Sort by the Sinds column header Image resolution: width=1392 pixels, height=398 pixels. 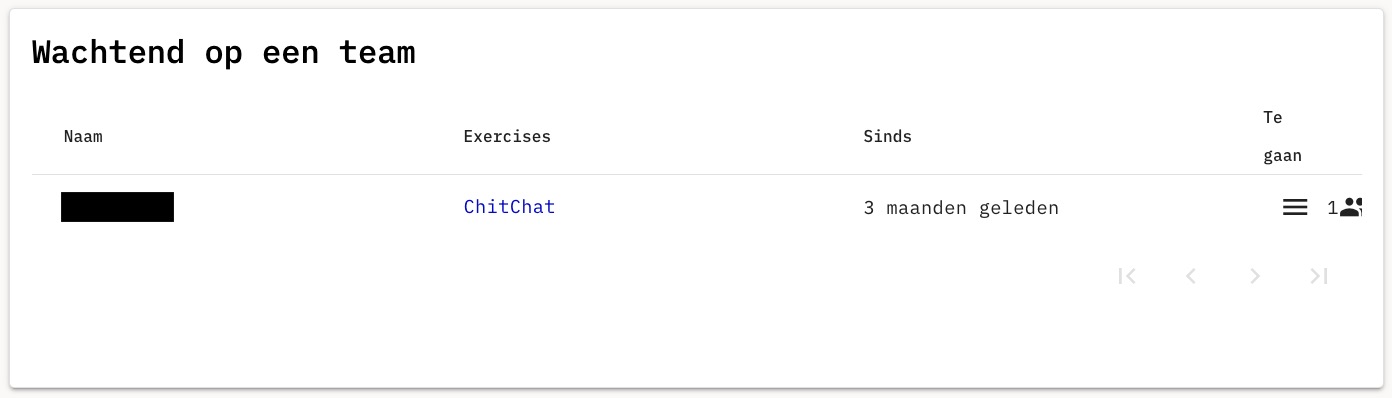[x=888, y=136]
